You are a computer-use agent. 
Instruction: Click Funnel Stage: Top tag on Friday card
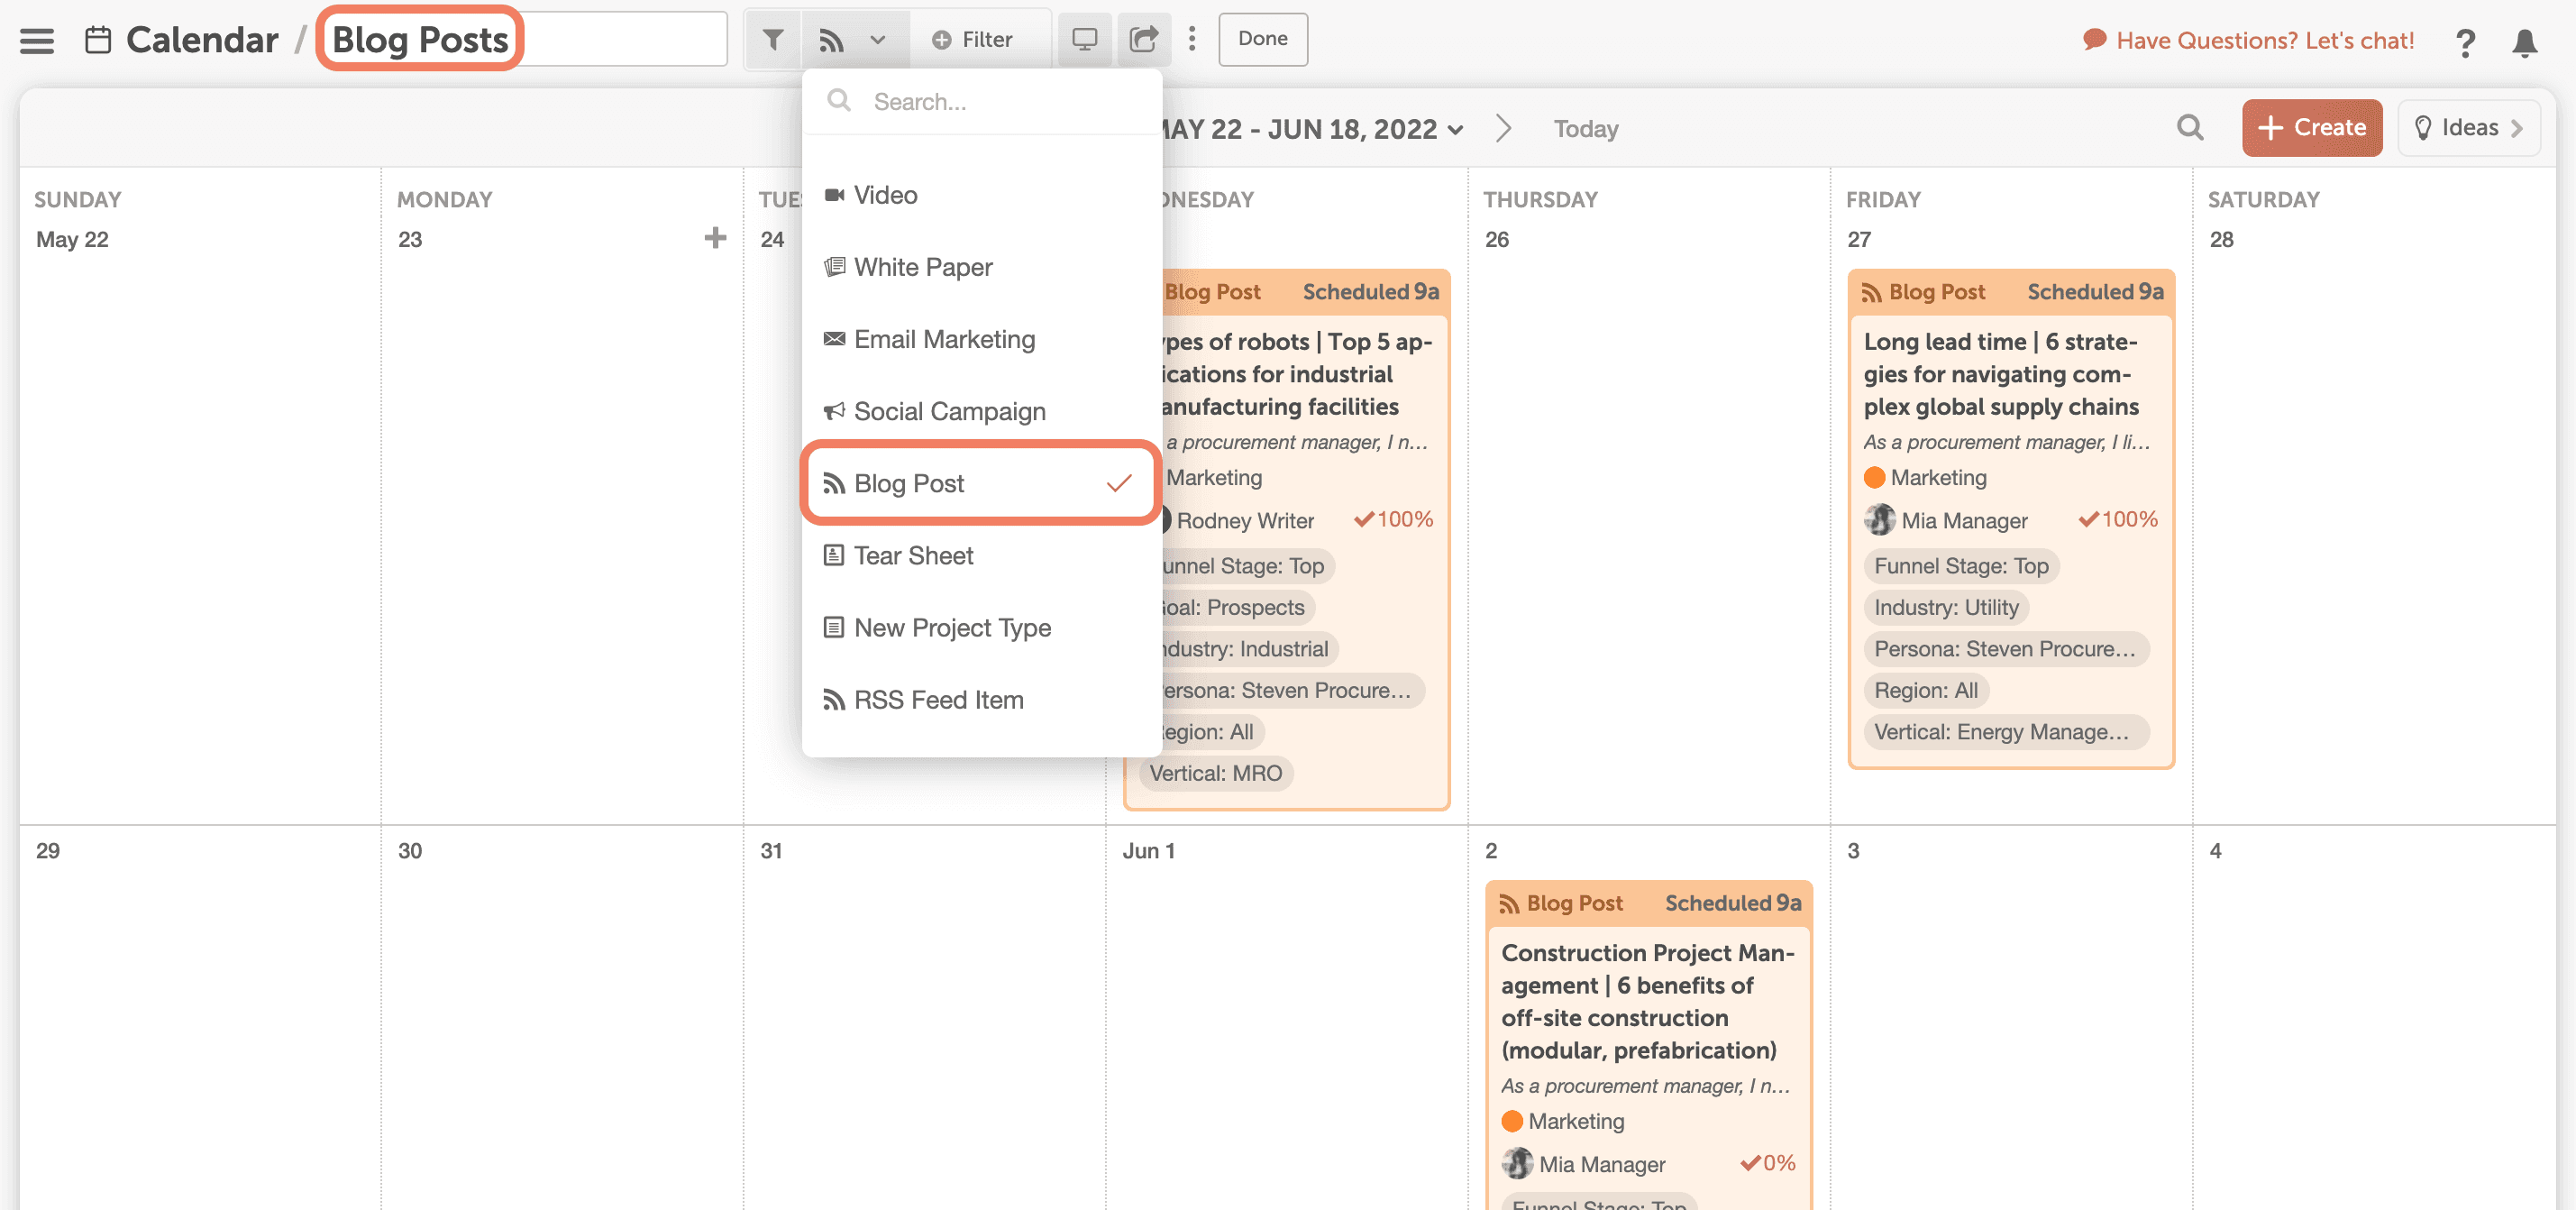click(1961, 566)
